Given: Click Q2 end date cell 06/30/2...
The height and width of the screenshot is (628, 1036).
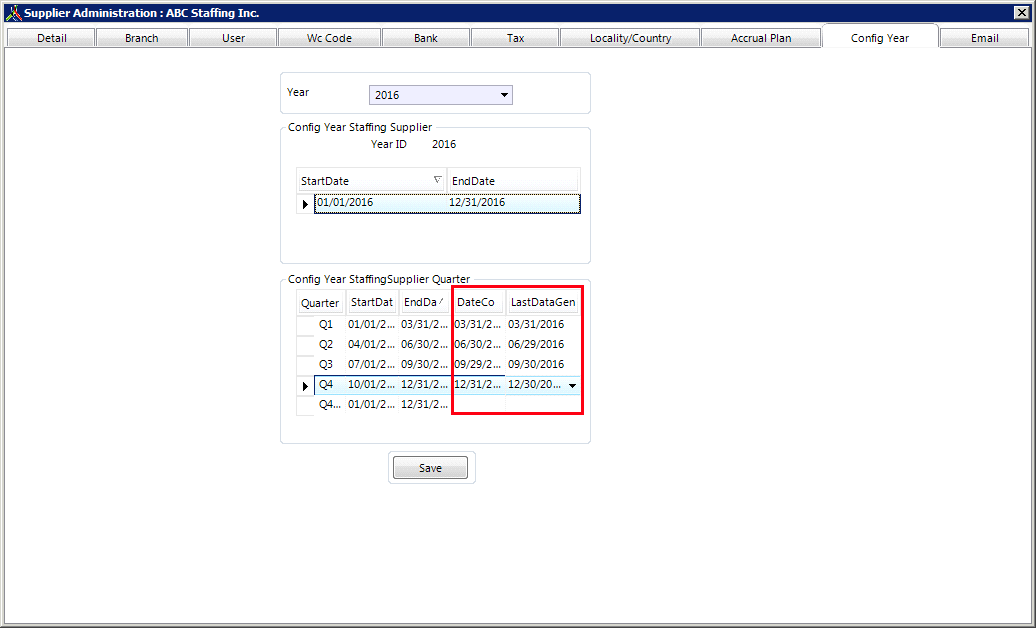Looking at the screenshot, I should pos(425,344).
